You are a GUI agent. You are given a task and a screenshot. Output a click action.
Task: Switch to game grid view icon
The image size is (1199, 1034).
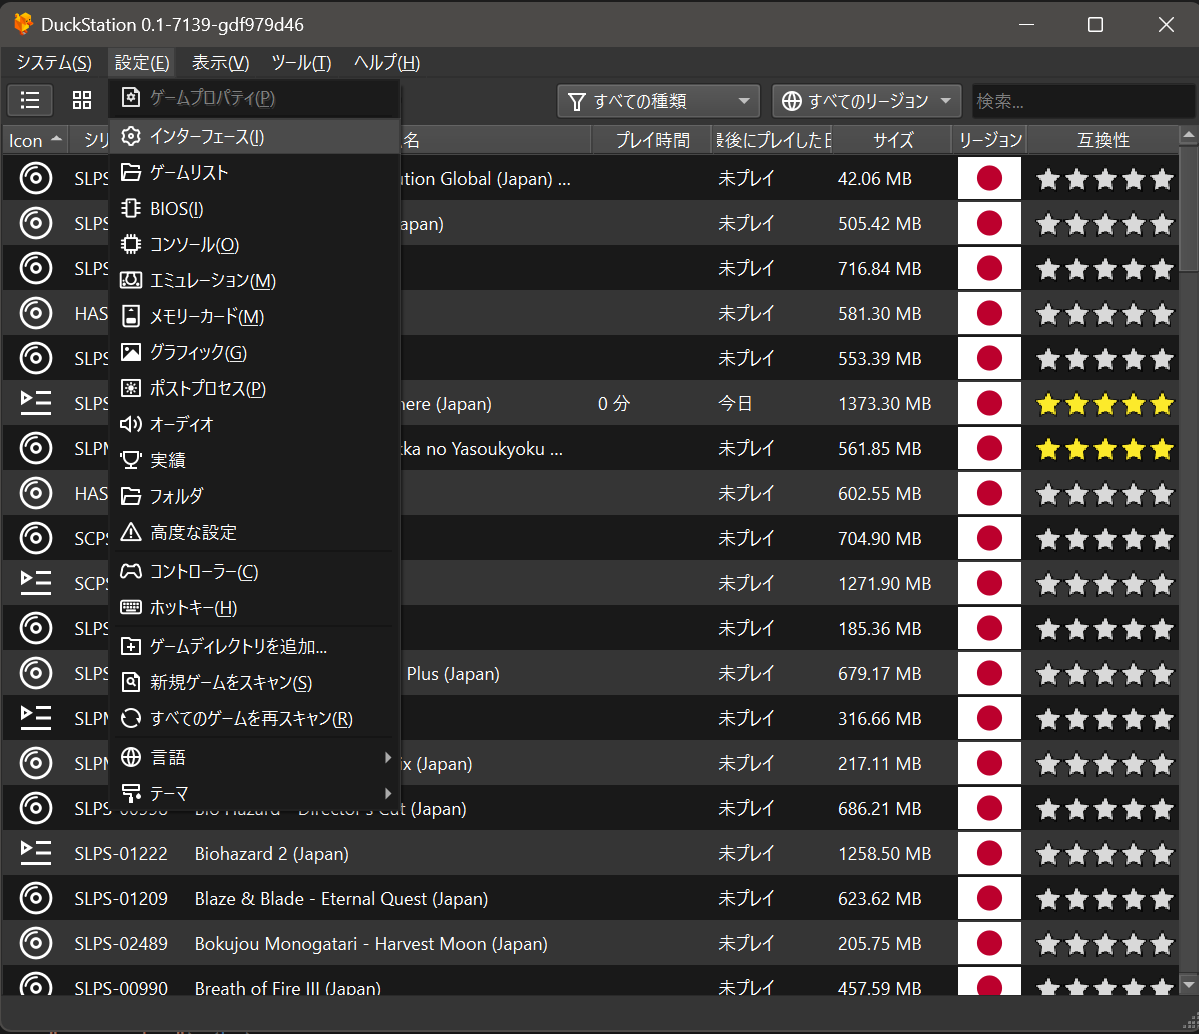(x=82, y=100)
